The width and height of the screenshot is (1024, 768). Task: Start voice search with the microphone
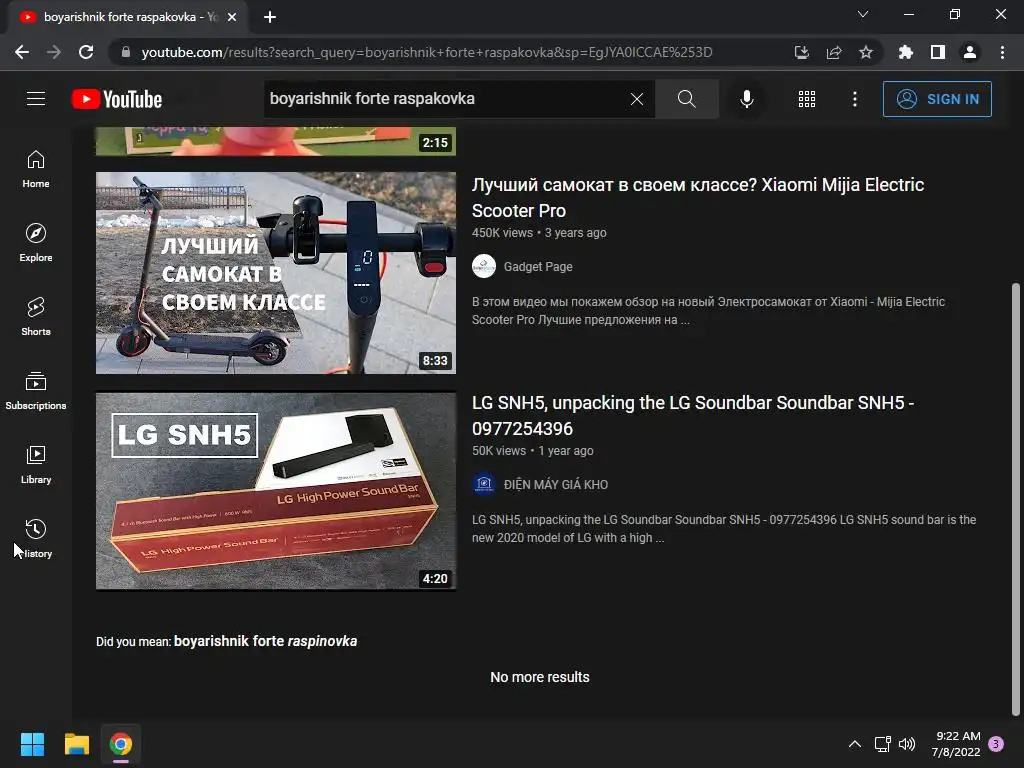pyautogui.click(x=746, y=99)
